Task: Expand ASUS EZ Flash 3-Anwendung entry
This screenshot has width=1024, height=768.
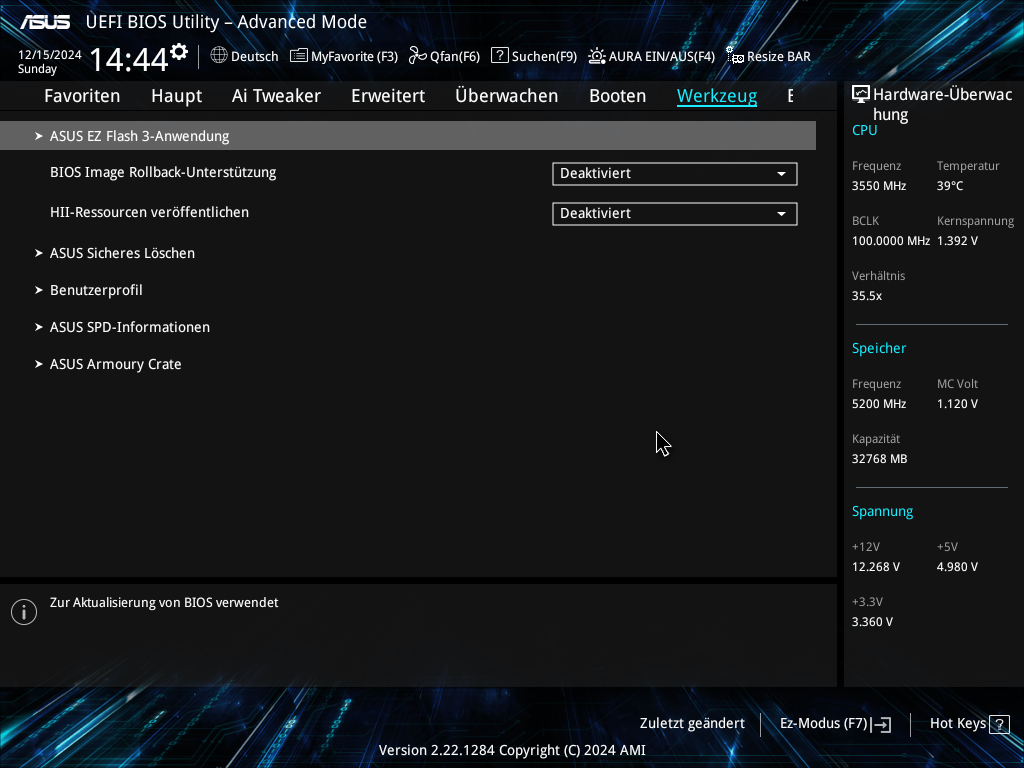Action: pos(408,136)
